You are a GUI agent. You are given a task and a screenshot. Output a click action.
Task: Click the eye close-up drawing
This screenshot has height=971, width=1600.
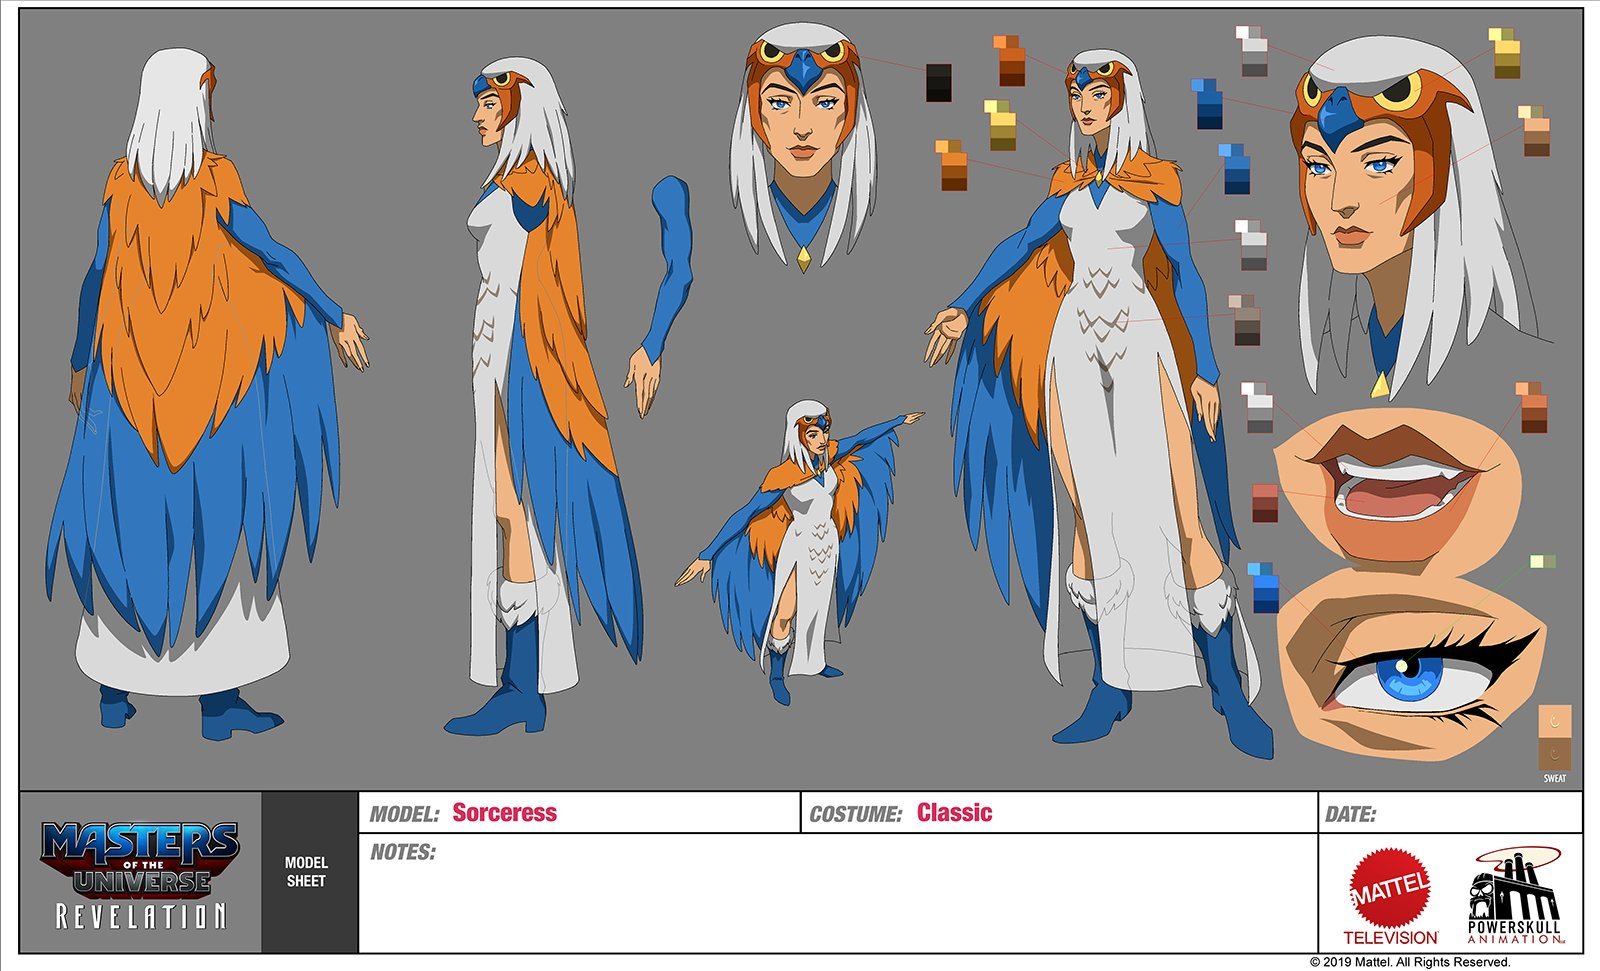click(x=1412, y=665)
